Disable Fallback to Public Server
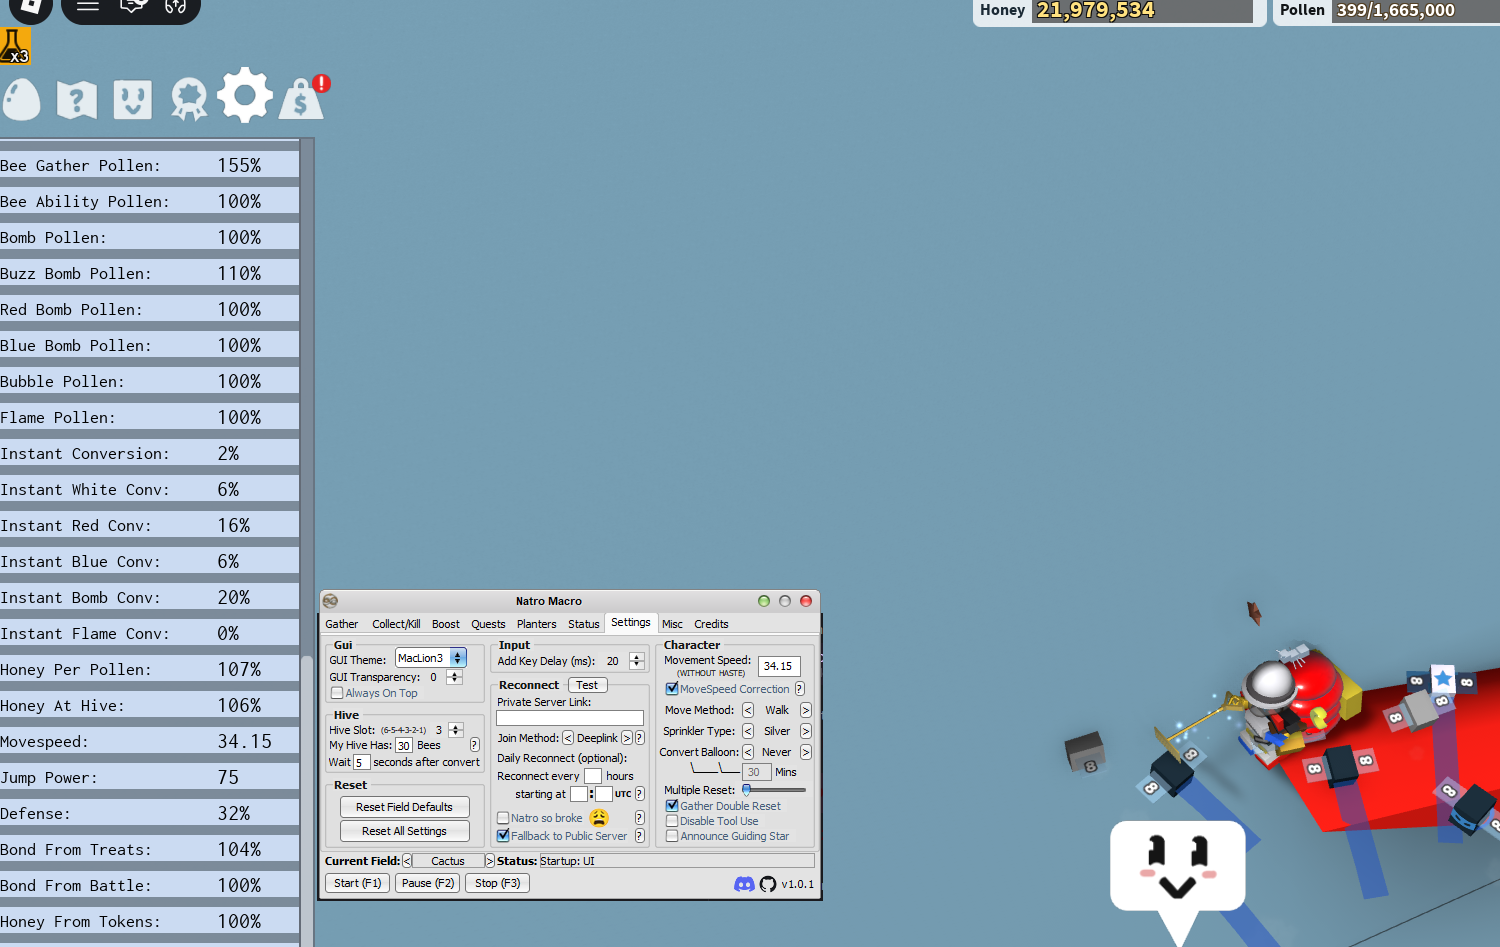Viewport: 1500px width, 947px height. click(x=503, y=836)
